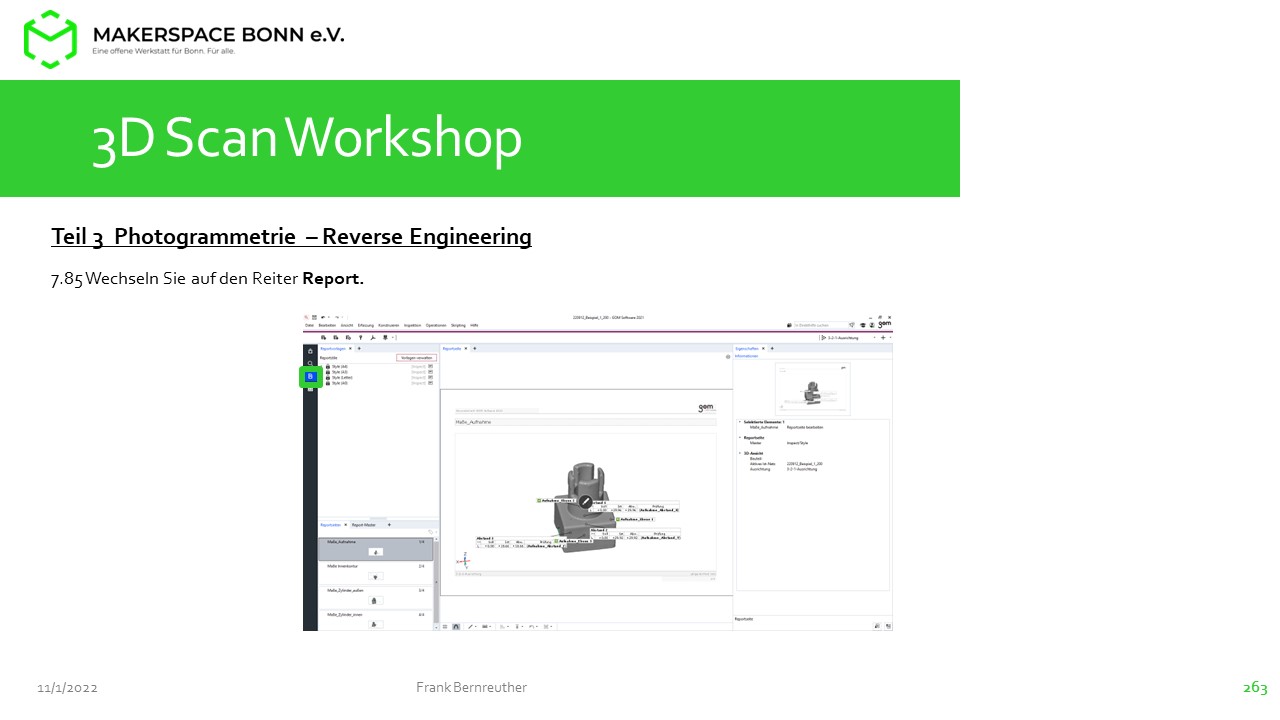Click the user account icon near gom logo

[x=872, y=325]
